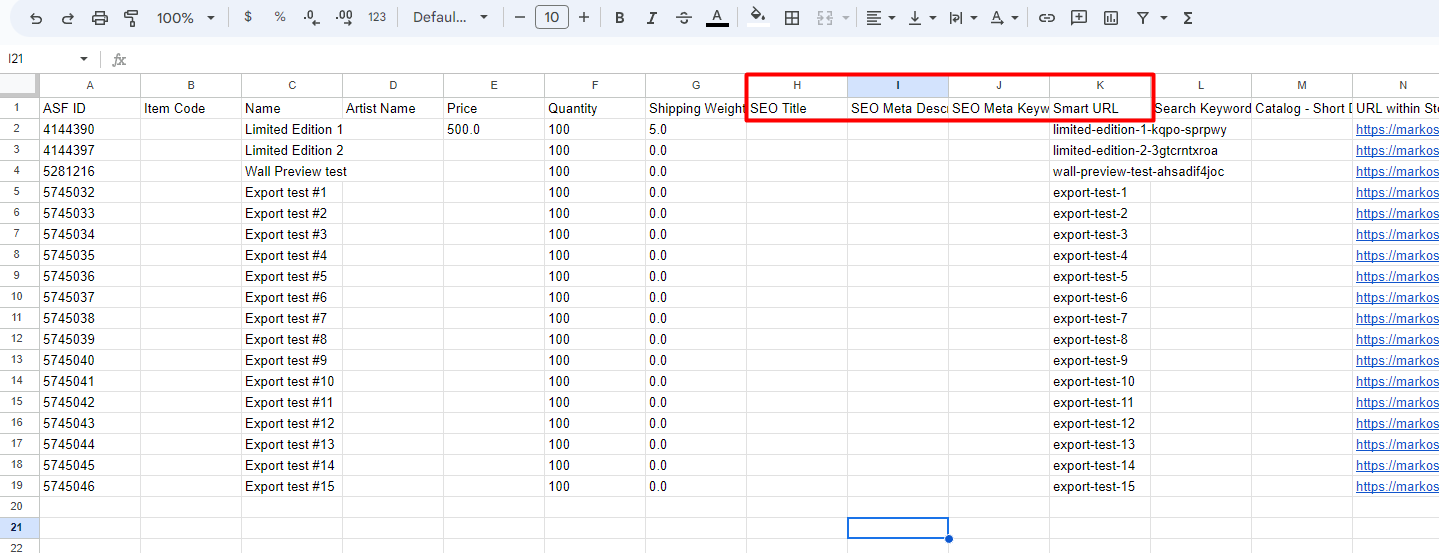Viewport: 1439px width, 553px height.
Task: Open the functions (sigma) menu
Action: [x=1188, y=18]
